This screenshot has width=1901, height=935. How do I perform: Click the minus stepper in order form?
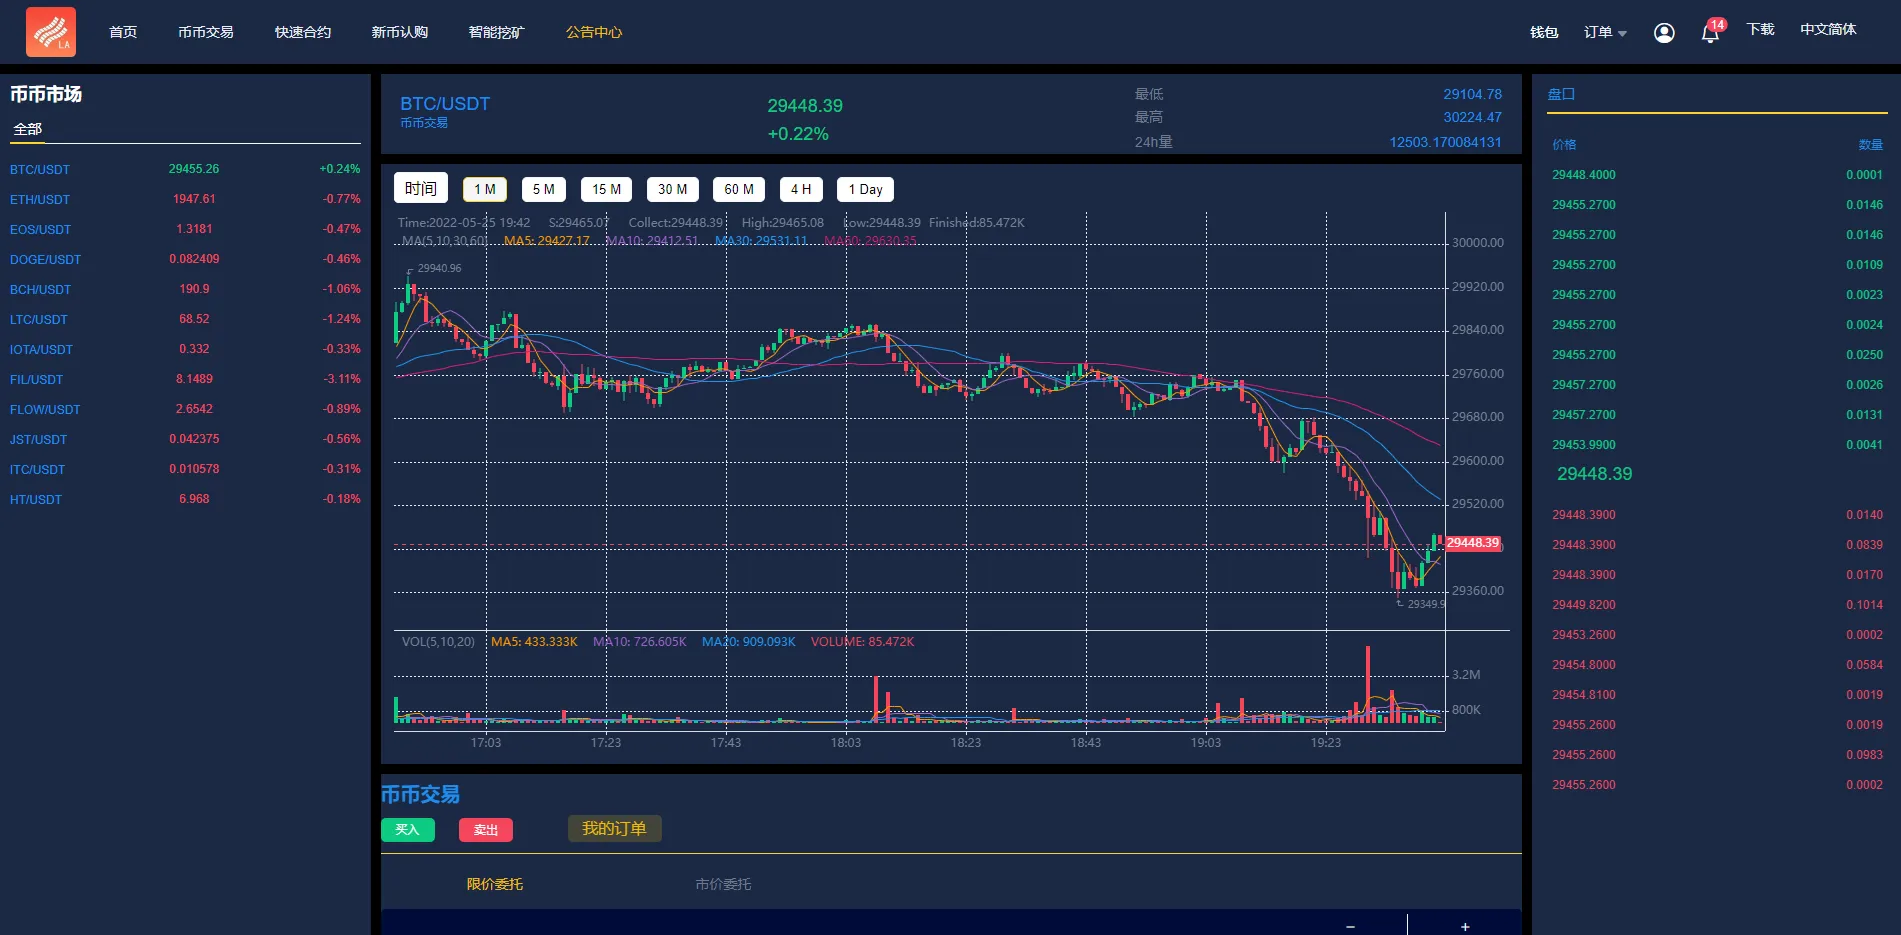click(x=1350, y=926)
